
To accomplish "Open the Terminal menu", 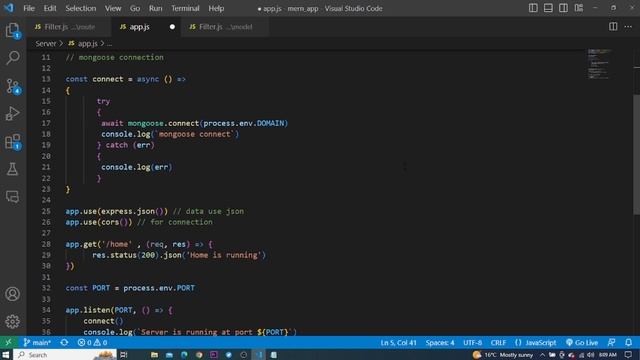I will (185, 8).
